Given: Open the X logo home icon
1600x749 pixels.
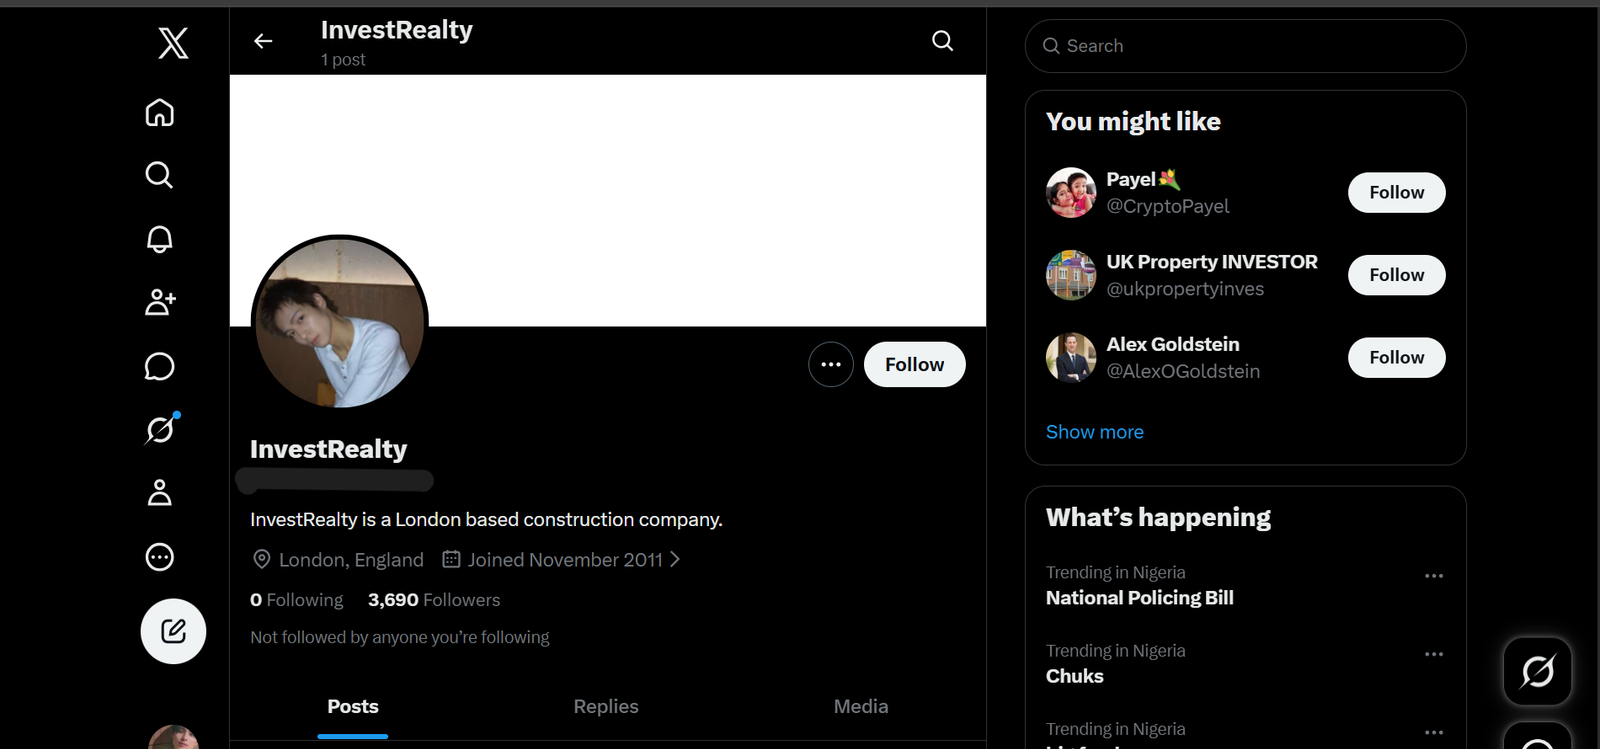Looking at the screenshot, I should pos(173,43).
